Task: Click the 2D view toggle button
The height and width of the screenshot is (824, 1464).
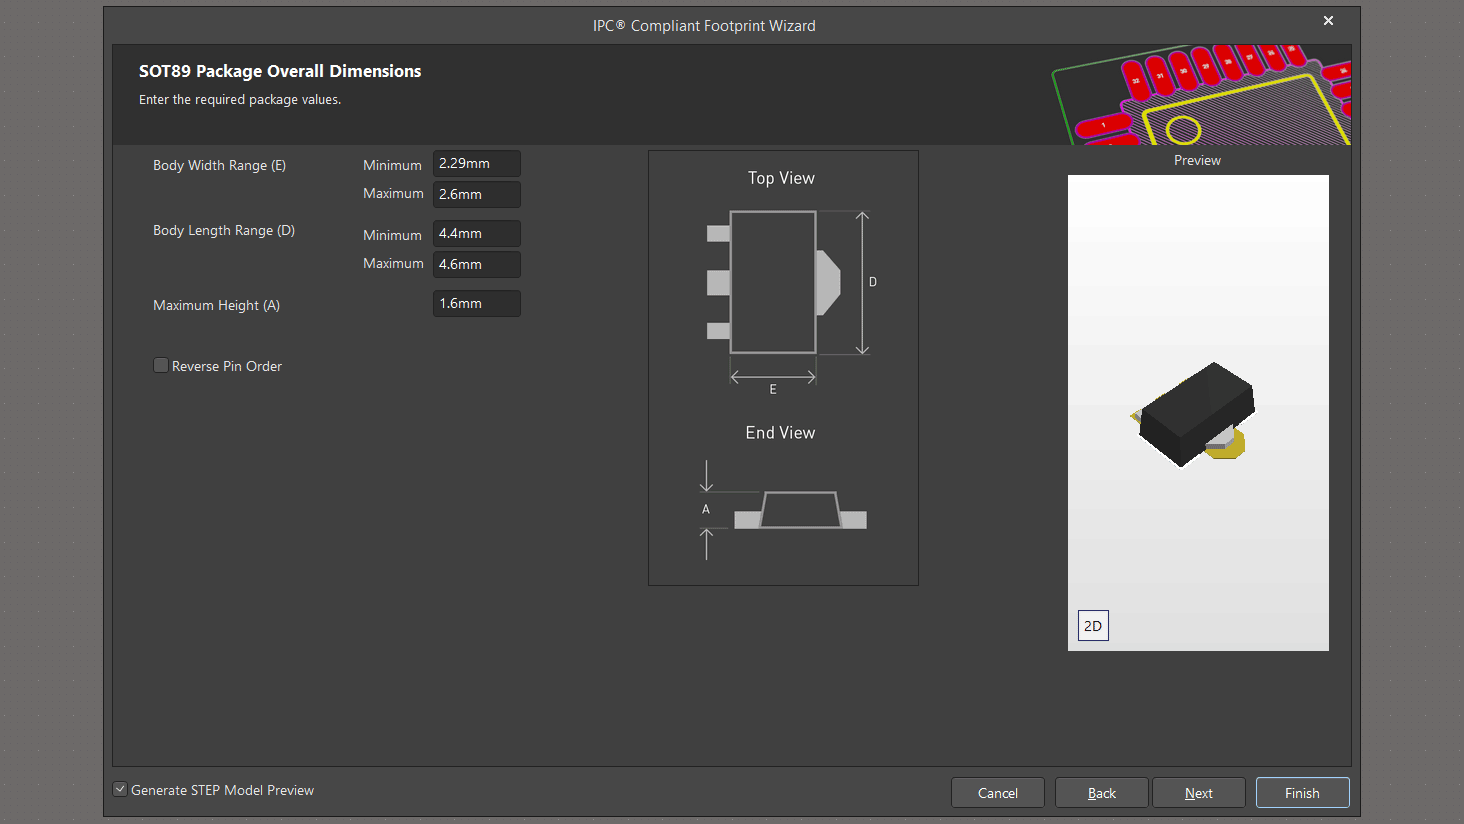Action: 1093,626
